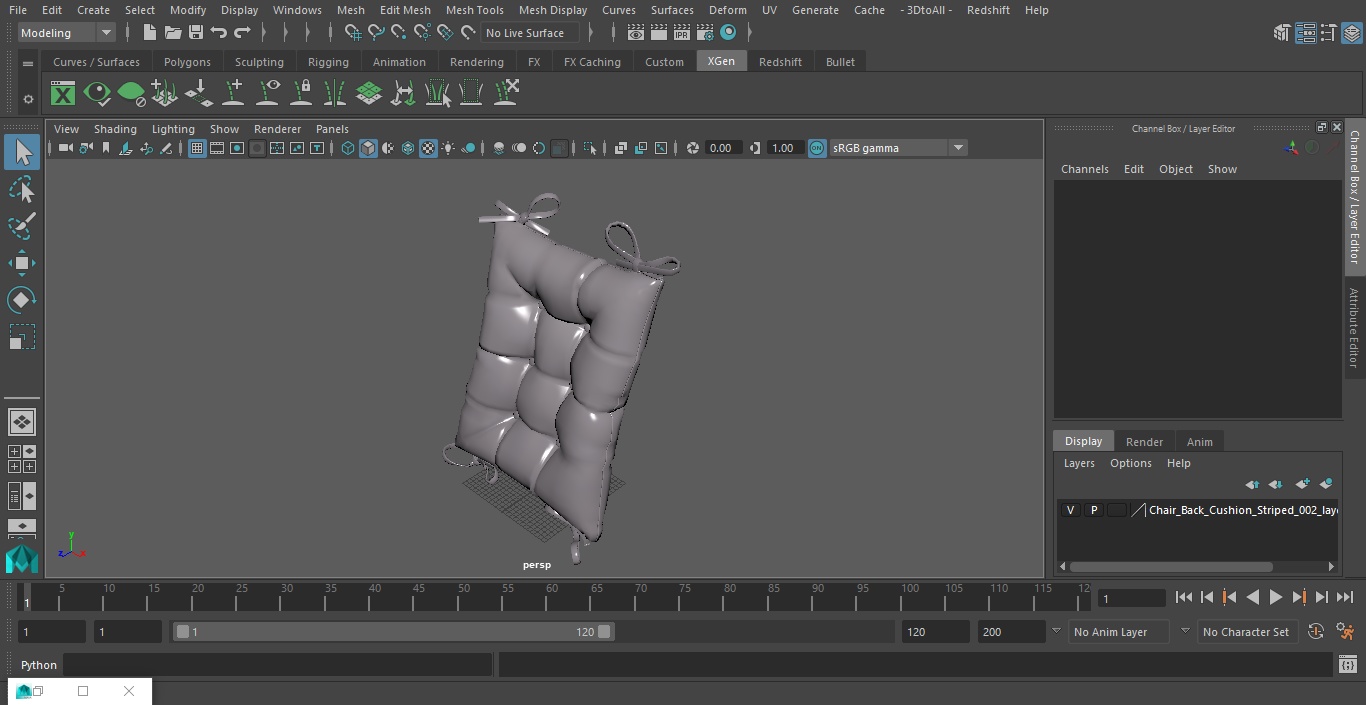
Task: Toggle the film gate display
Action: (217, 148)
